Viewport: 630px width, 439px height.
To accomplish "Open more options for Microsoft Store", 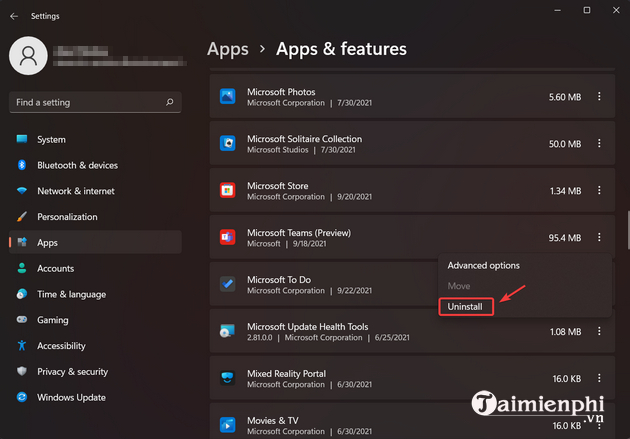I will (x=599, y=190).
